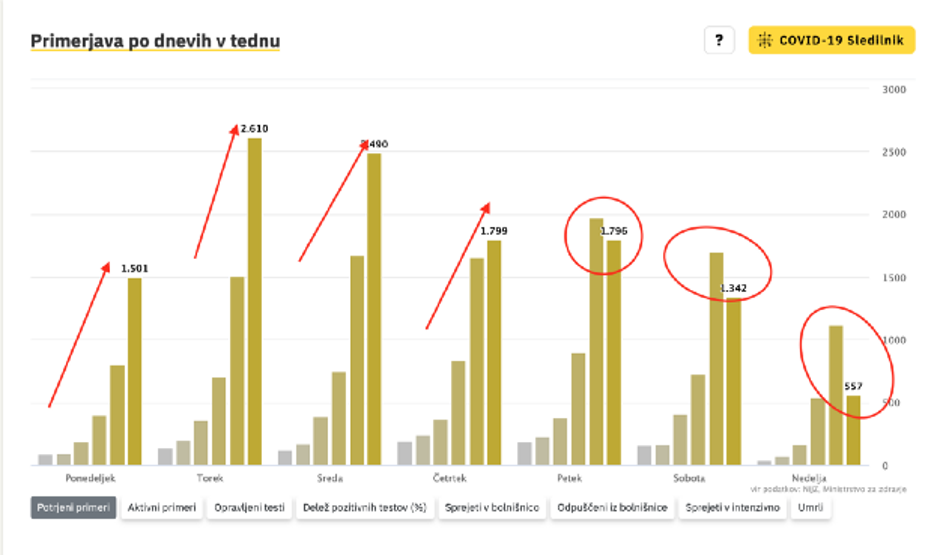Click the Petek bar labeled 1.796
This screenshot has height=555, width=940.
click(614, 352)
